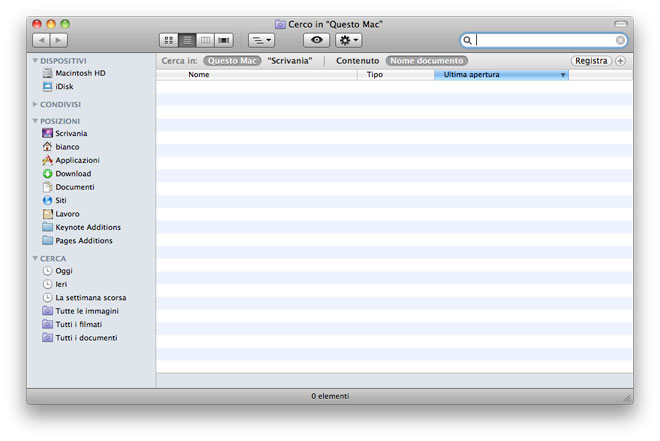The width and height of the screenshot is (660, 441).
Task: Open iDisk from the sidebar
Action: tap(64, 87)
